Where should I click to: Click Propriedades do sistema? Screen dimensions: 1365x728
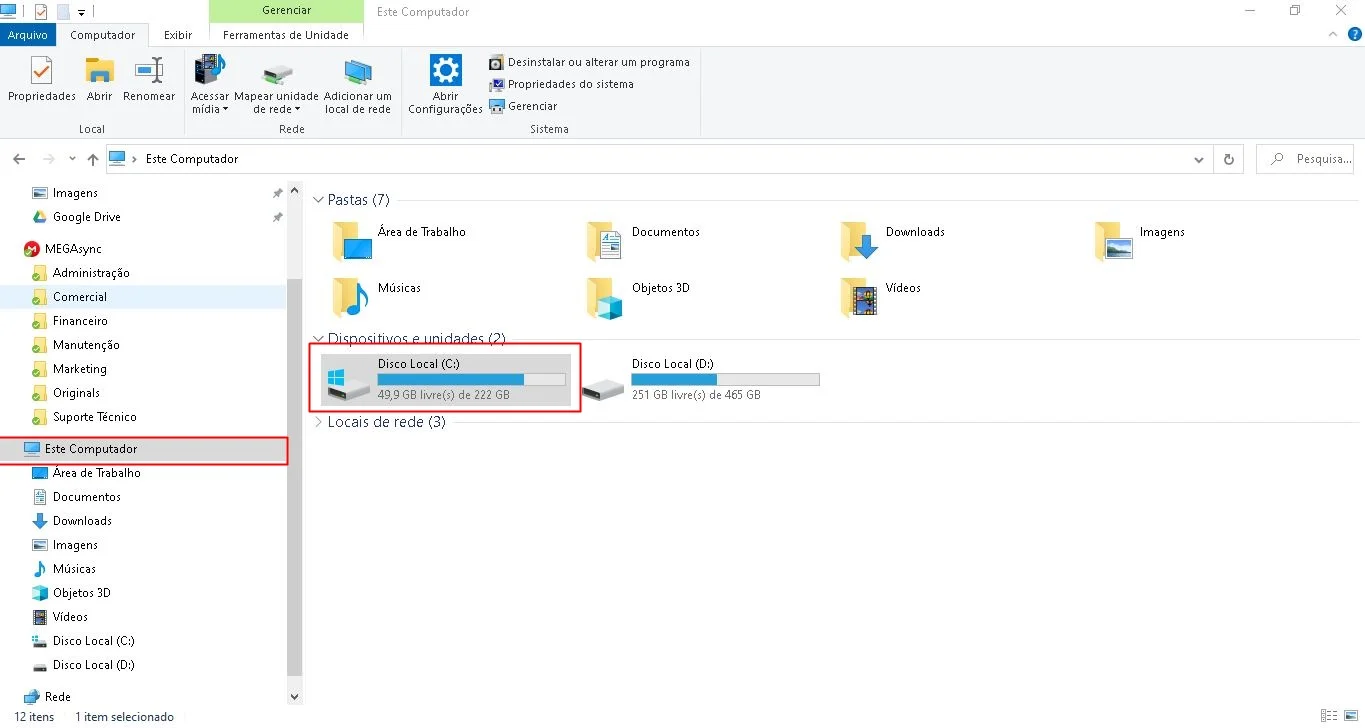click(569, 84)
